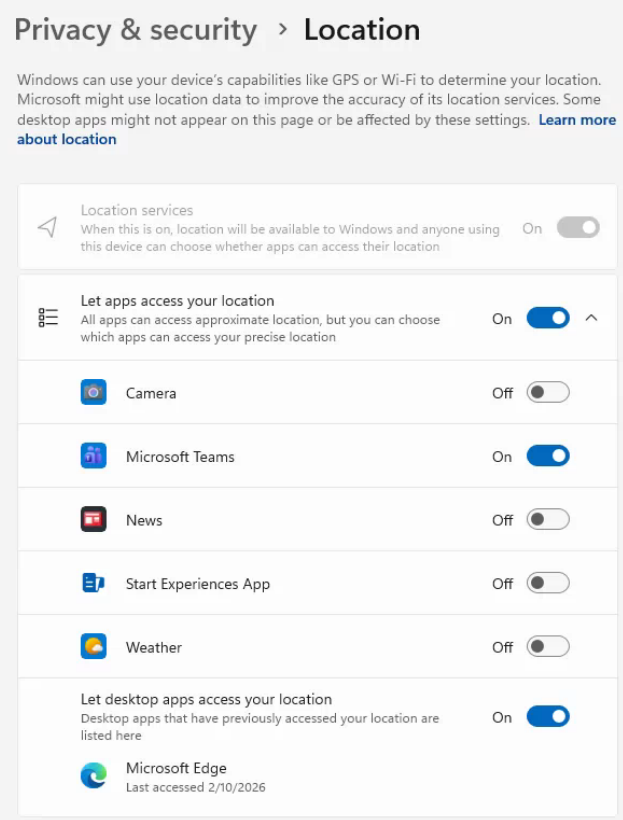Enable location access for Camera
The height and width of the screenshot is (820, 623).
[x=547, y=393]
